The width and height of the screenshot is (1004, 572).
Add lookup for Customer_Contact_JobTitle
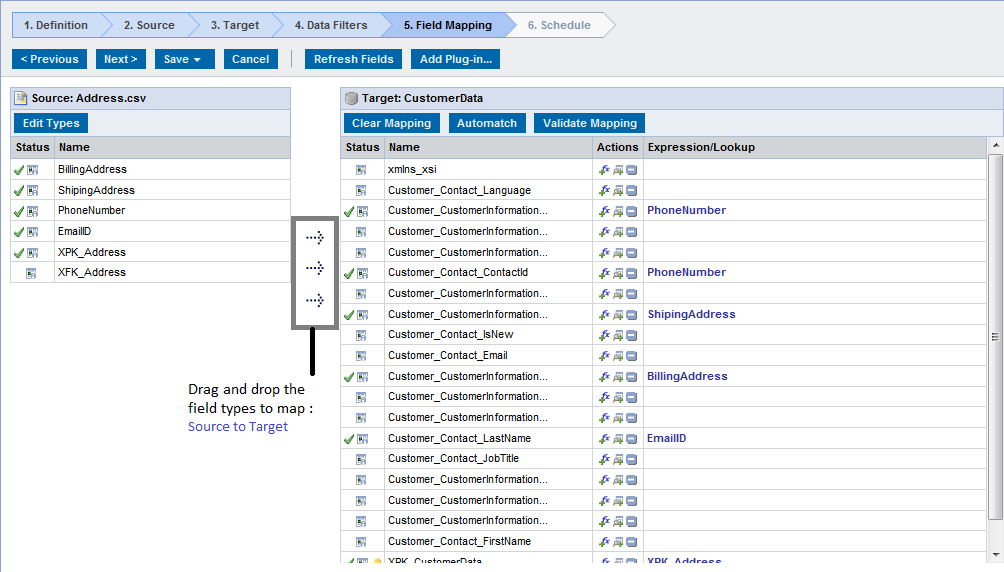click(618, 460)
